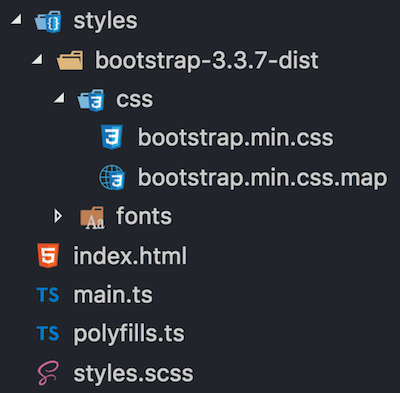The width and height of the screenshot is (400, 393).
Task: Click the css folder icon
Action: 91,100
